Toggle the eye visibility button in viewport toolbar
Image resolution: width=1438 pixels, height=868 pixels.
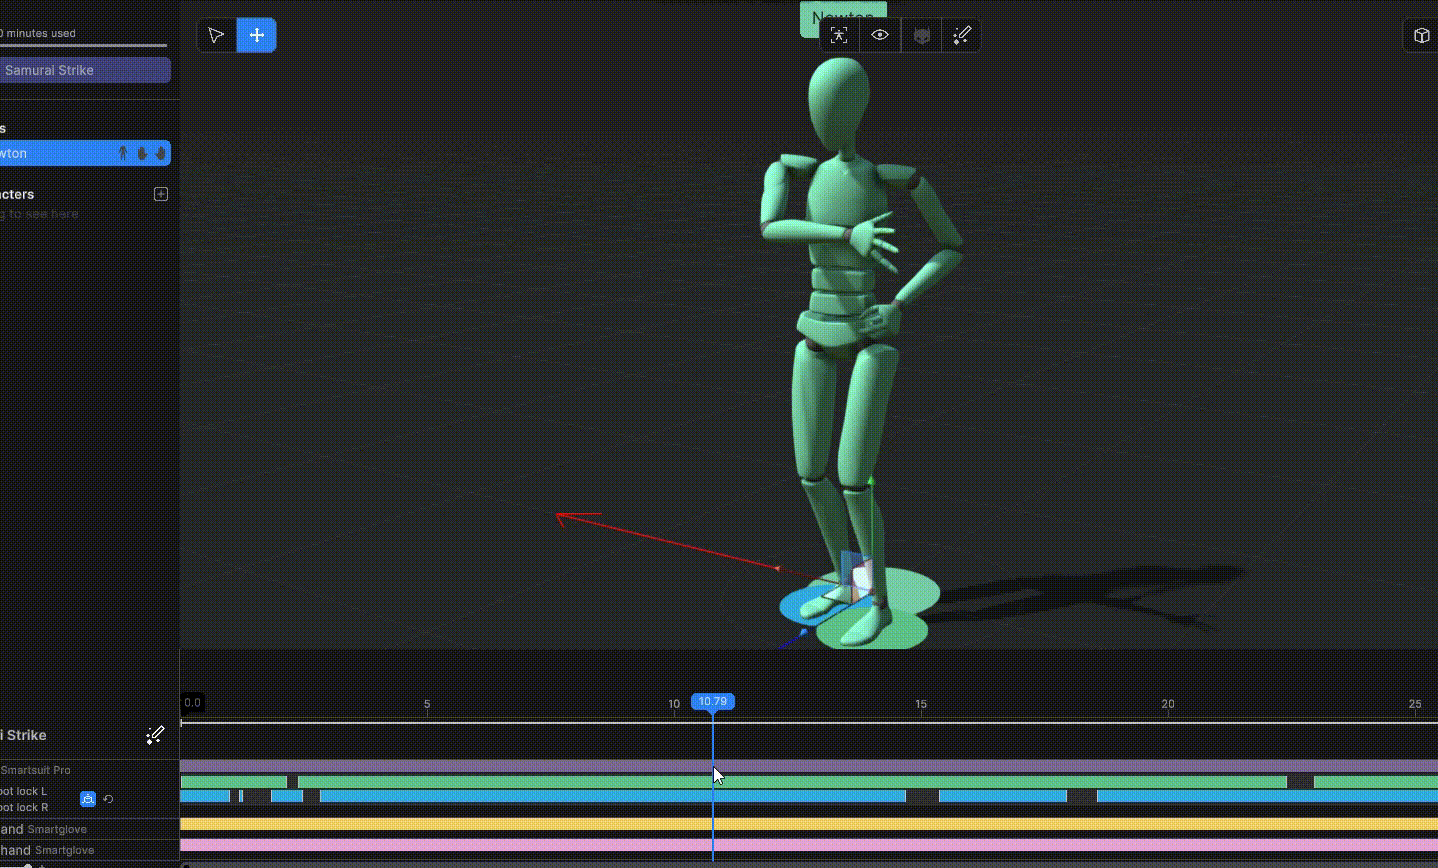click(880, 35)
